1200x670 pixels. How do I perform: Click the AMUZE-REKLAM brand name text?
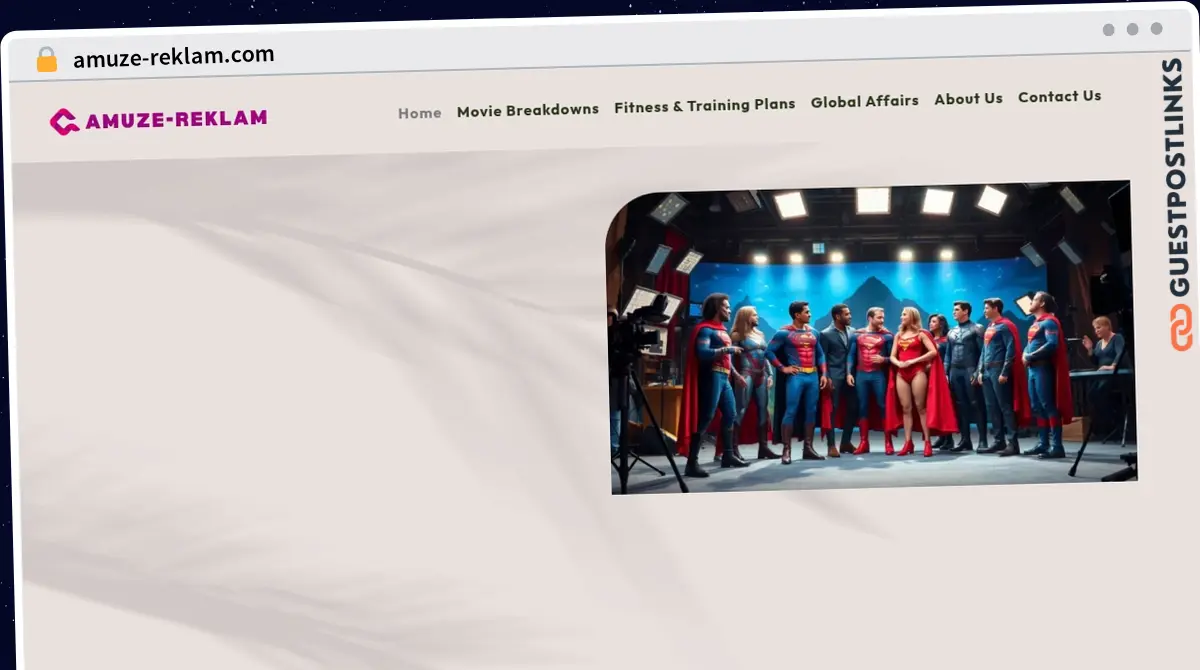(176, 119)
